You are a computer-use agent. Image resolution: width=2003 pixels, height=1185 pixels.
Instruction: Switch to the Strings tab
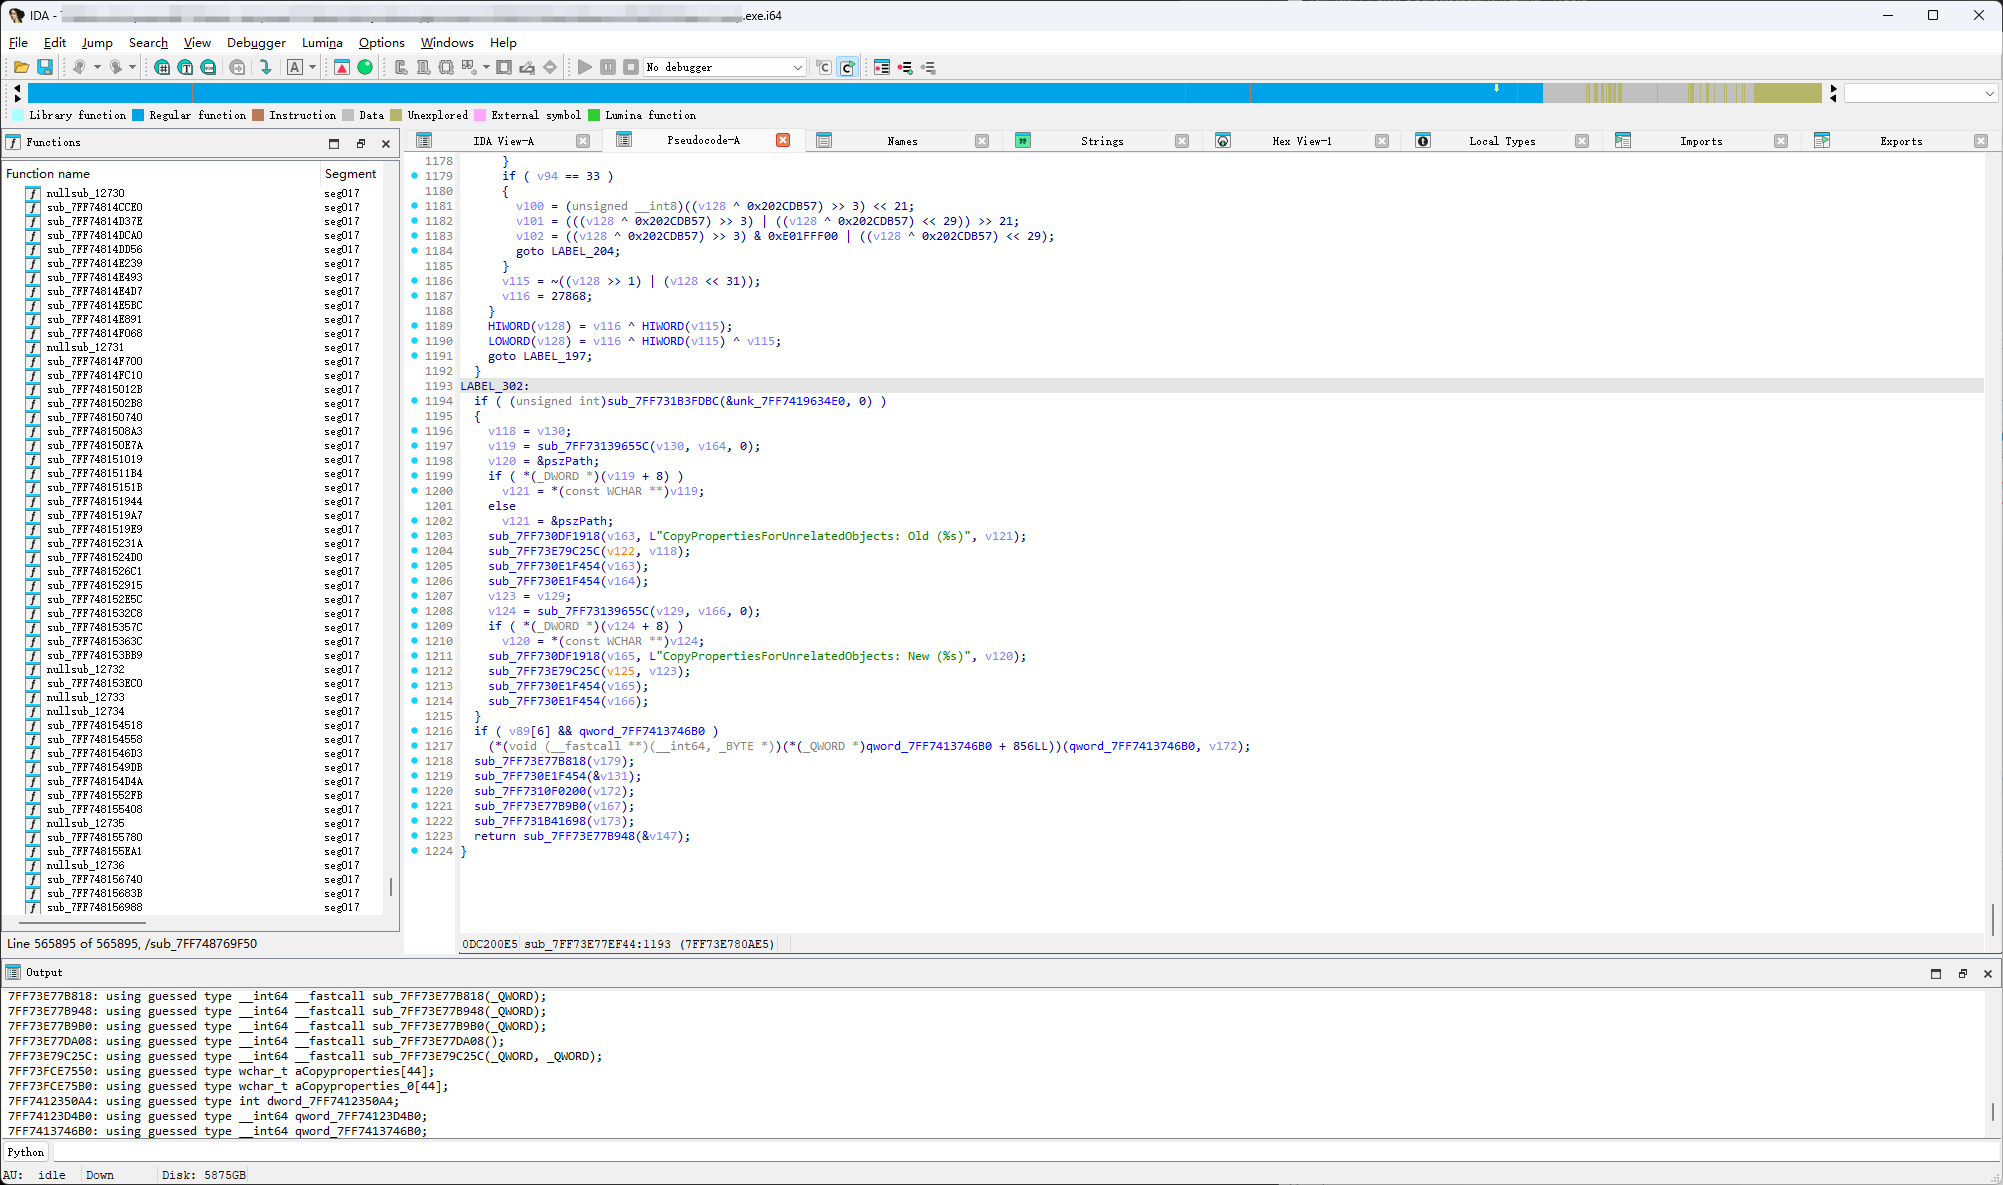[1101, 141]
